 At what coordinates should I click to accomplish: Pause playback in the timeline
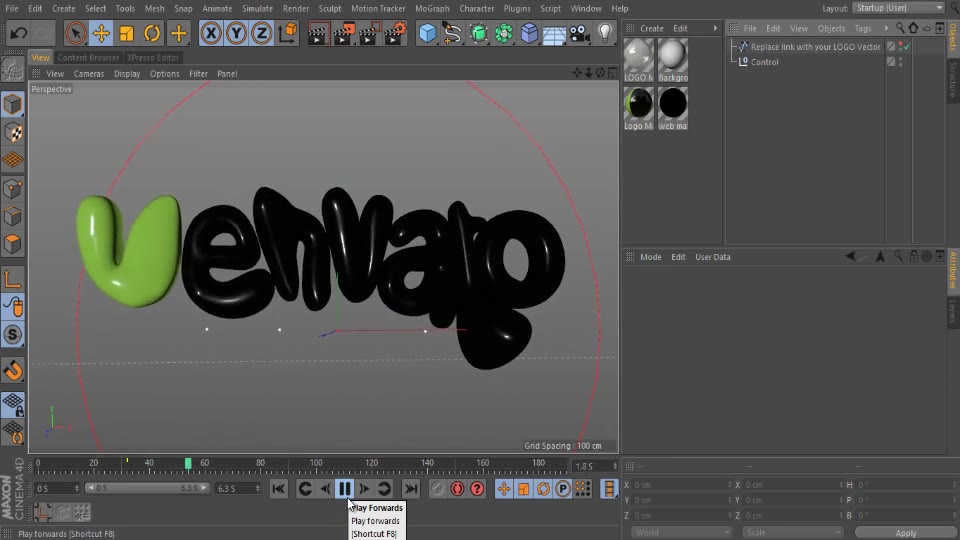coord(344,488)
